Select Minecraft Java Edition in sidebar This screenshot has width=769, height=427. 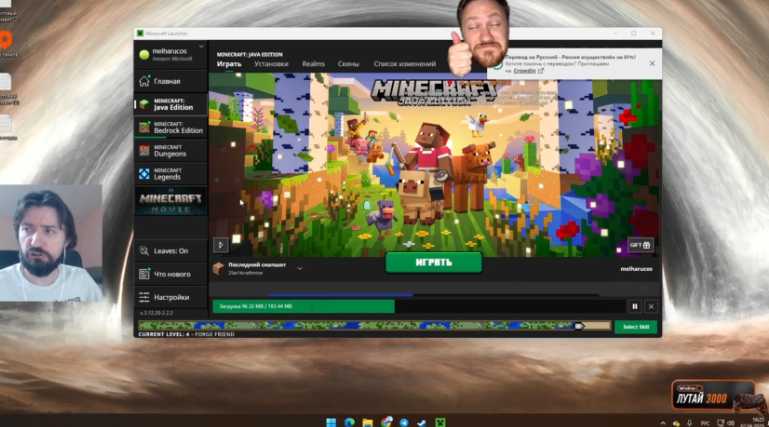coord(170,104)
